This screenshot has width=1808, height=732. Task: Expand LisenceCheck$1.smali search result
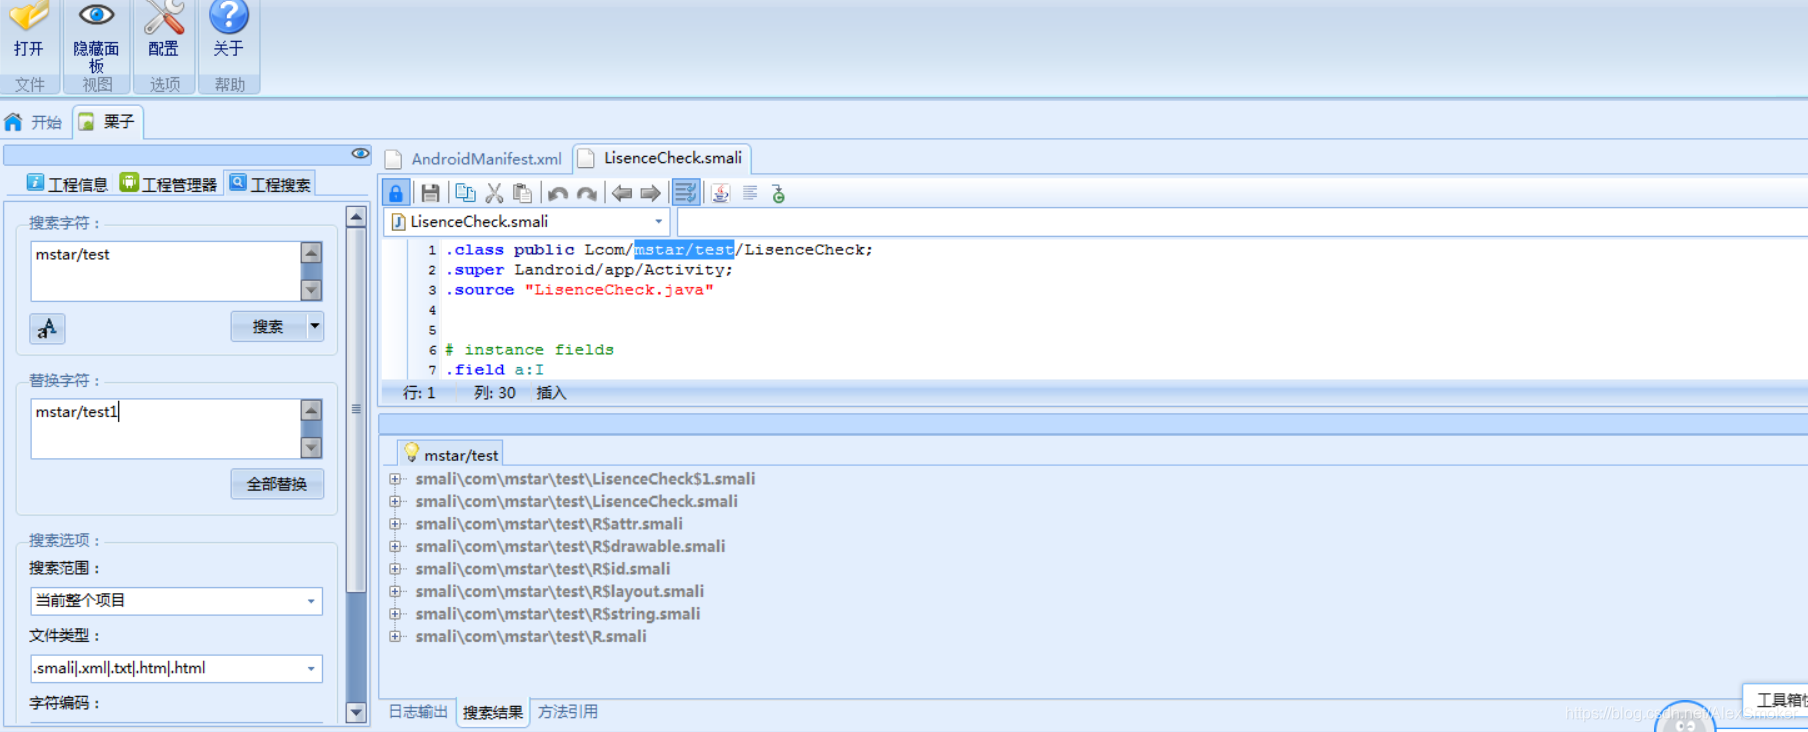(396, 479)
